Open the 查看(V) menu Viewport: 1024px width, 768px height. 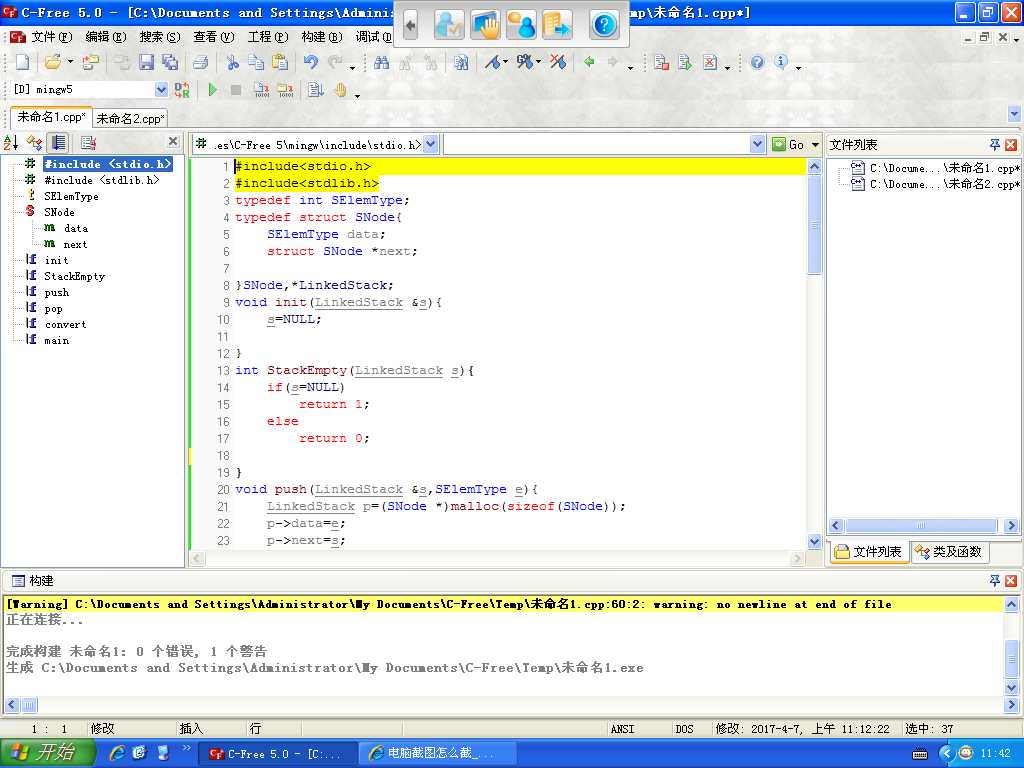pyautogui.click(x=214, y=37)
